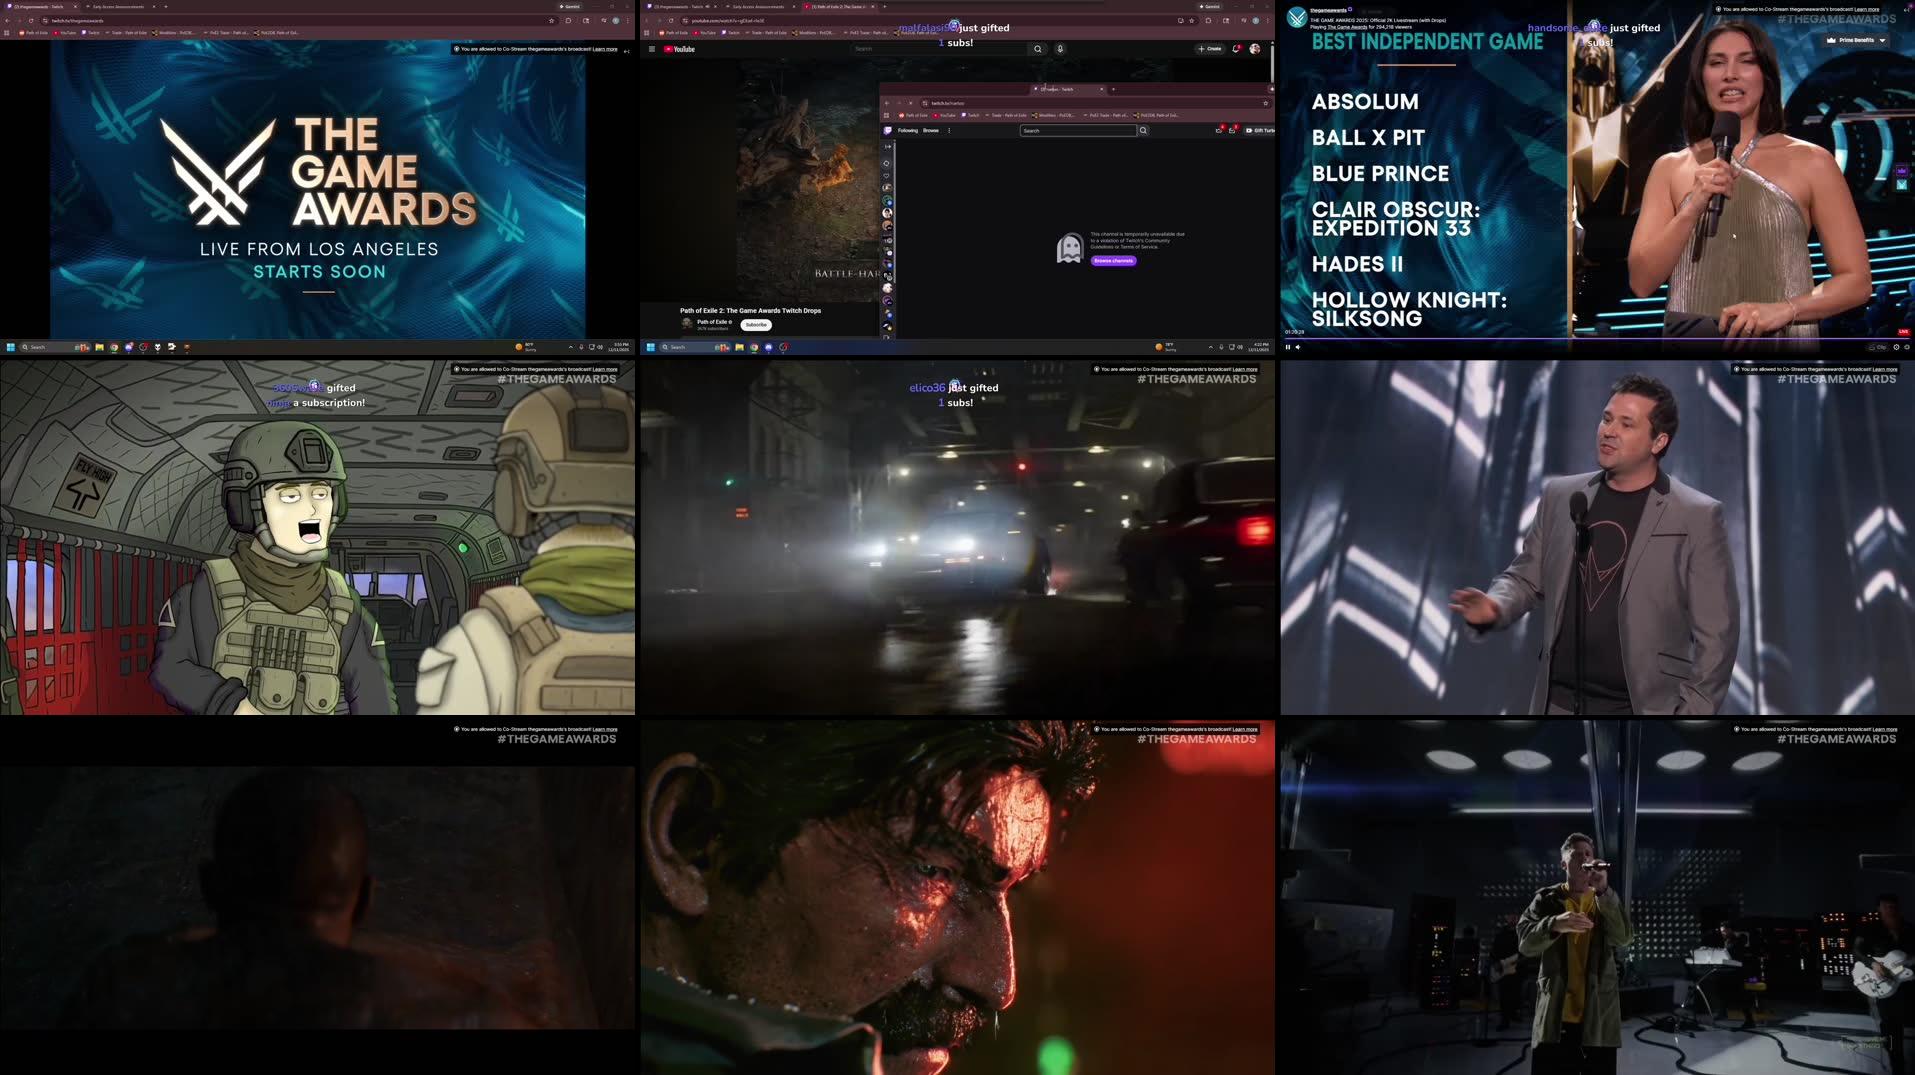Open YouTube notifications bell
This screenshot has height=1075, width=1915.
pyautogui.click(x=1235, y=48)
